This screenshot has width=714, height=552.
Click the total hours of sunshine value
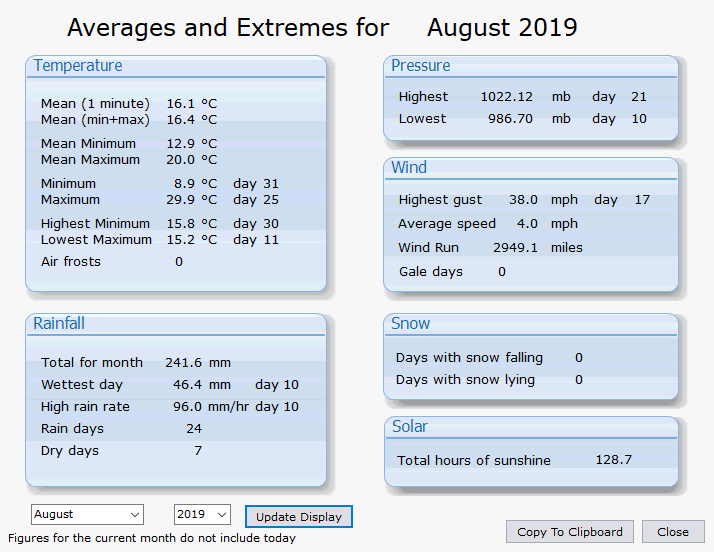tap(614, 460)
